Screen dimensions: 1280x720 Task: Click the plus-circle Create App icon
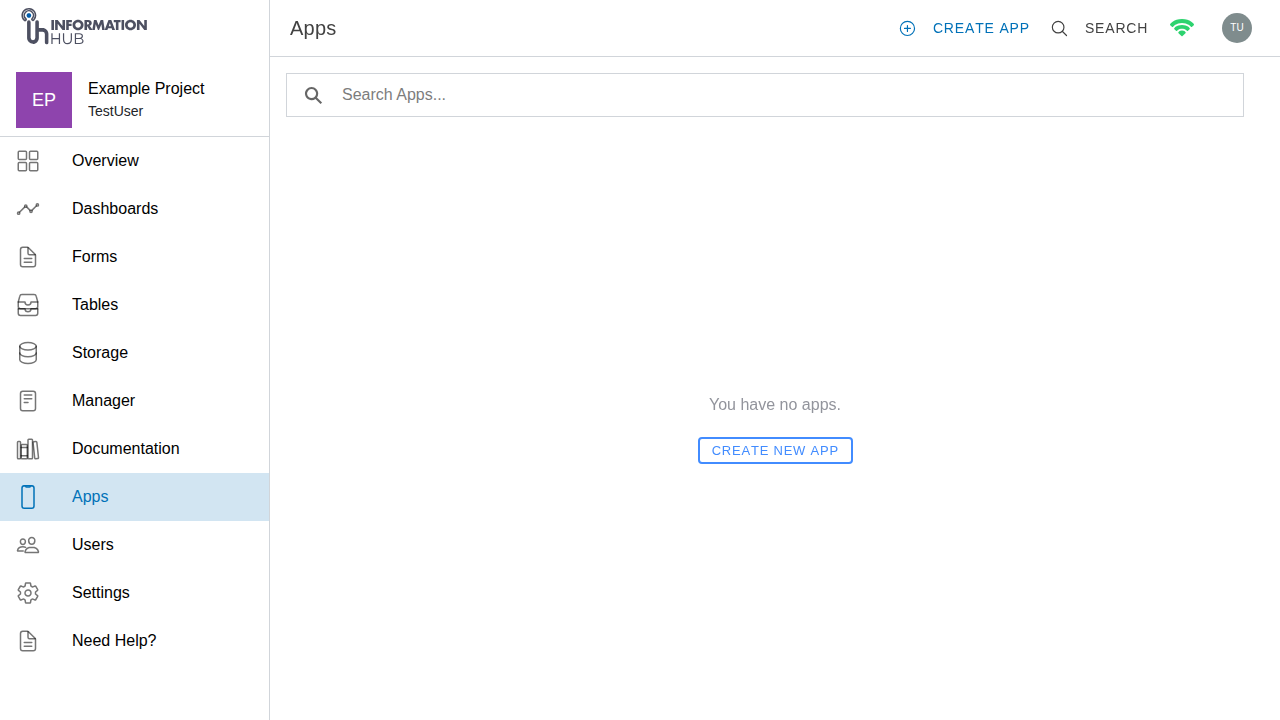click(x=907, y=28)
